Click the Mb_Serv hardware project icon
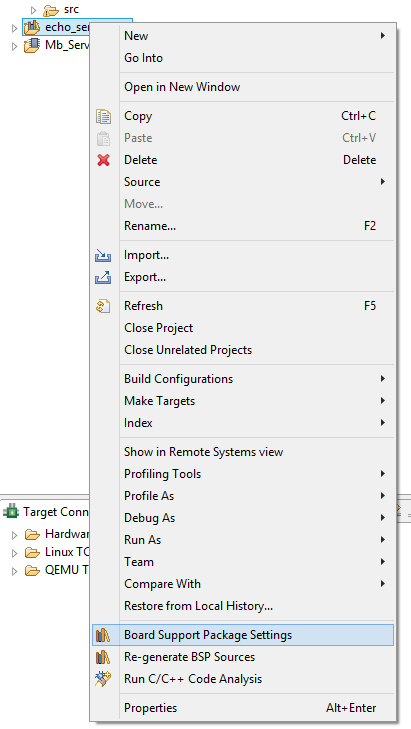 pos(32,46)
